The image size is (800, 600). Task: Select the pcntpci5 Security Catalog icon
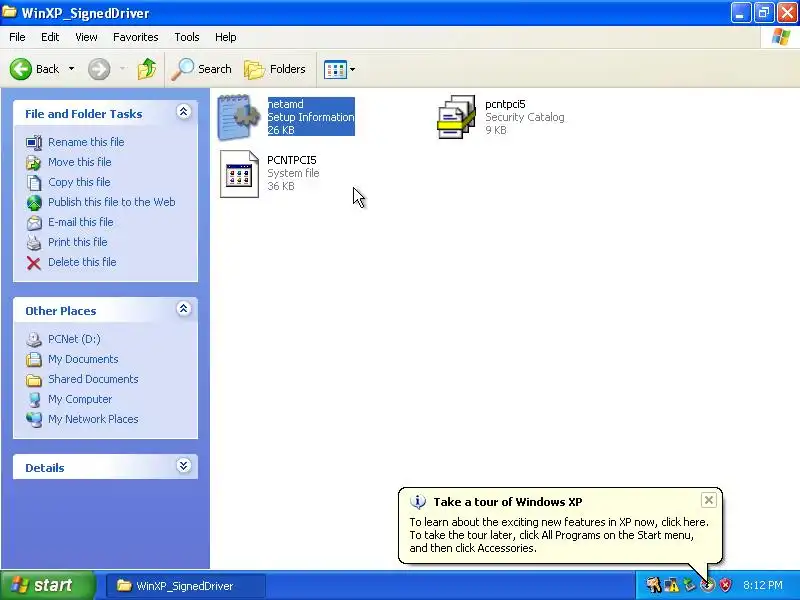pyautogui.click(x=456, y=117)
